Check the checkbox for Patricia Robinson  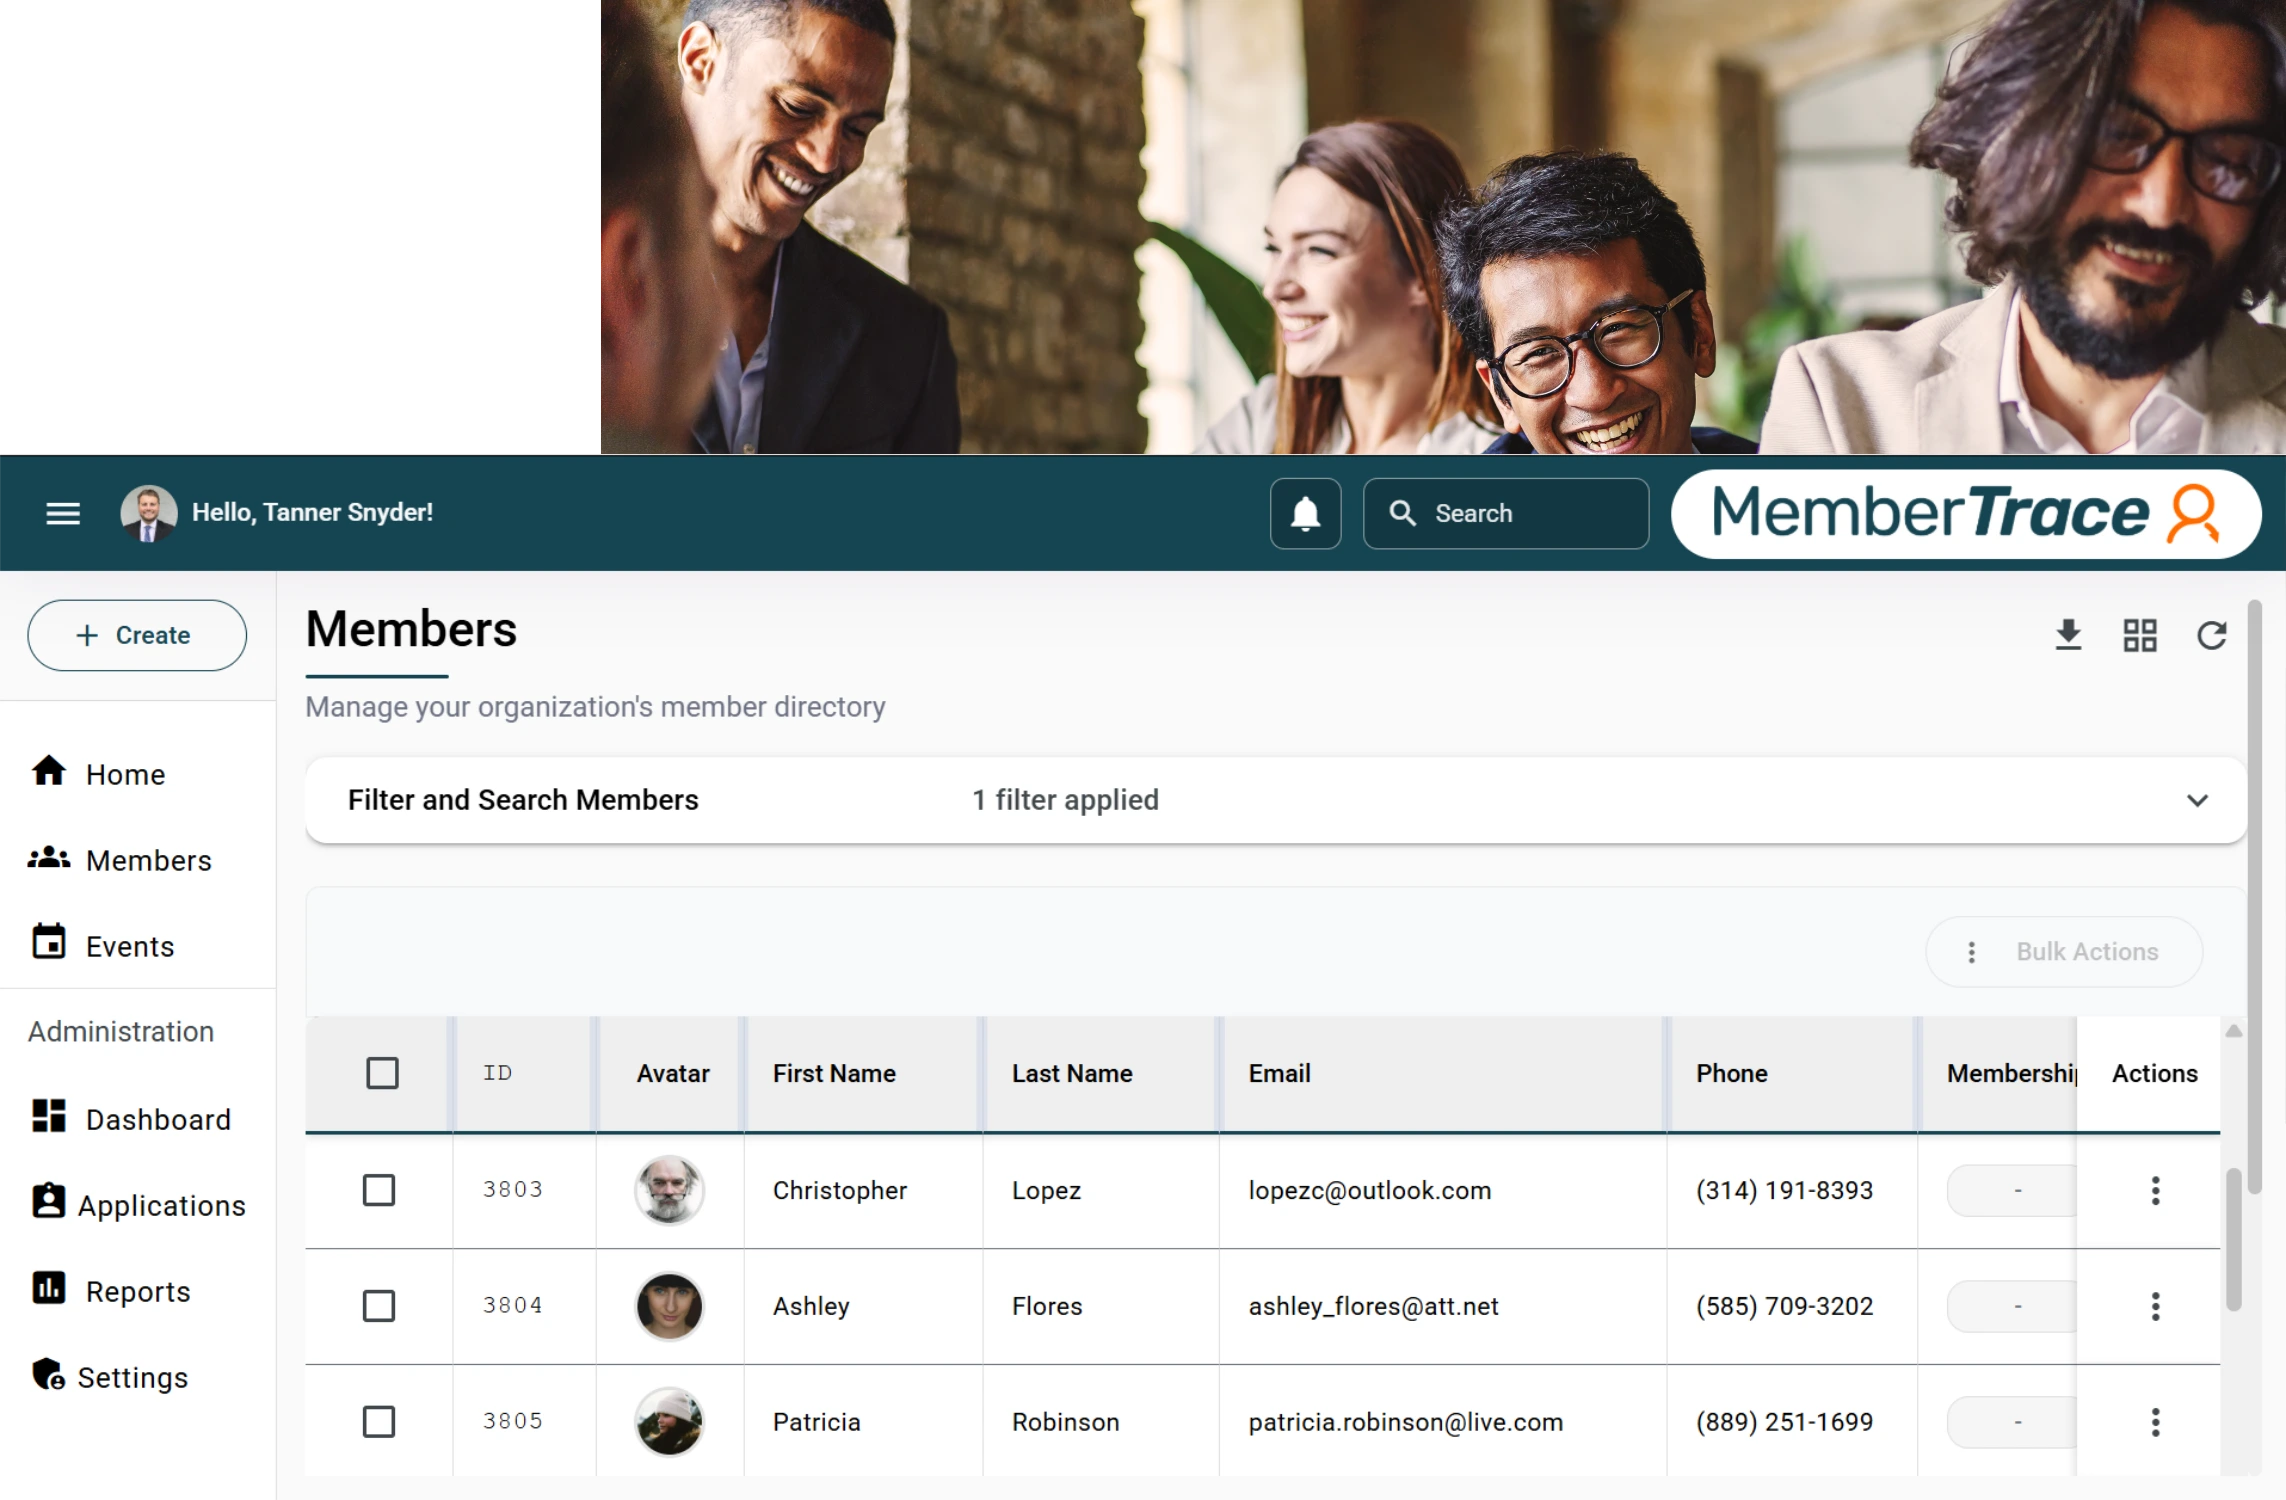point(380,1421)
